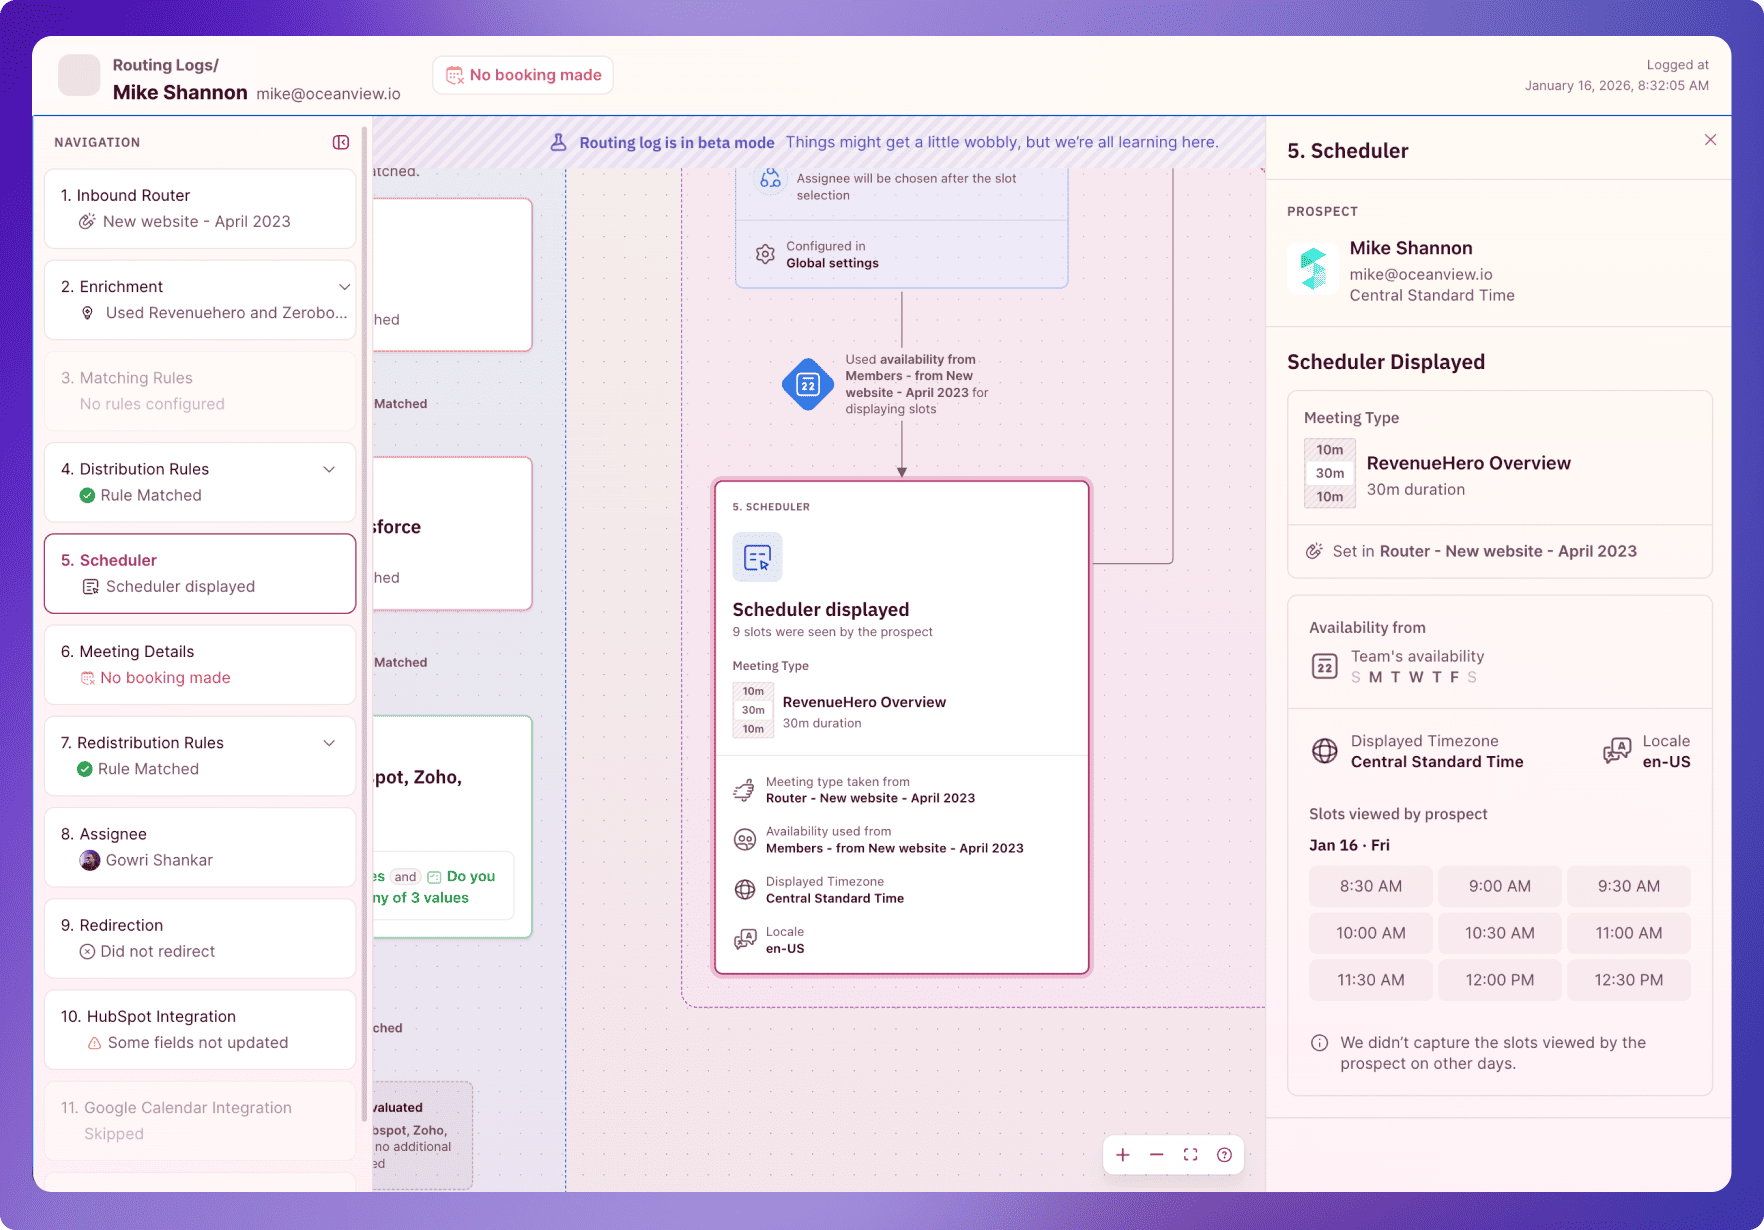Open the Assignee step

pos(200,847)
